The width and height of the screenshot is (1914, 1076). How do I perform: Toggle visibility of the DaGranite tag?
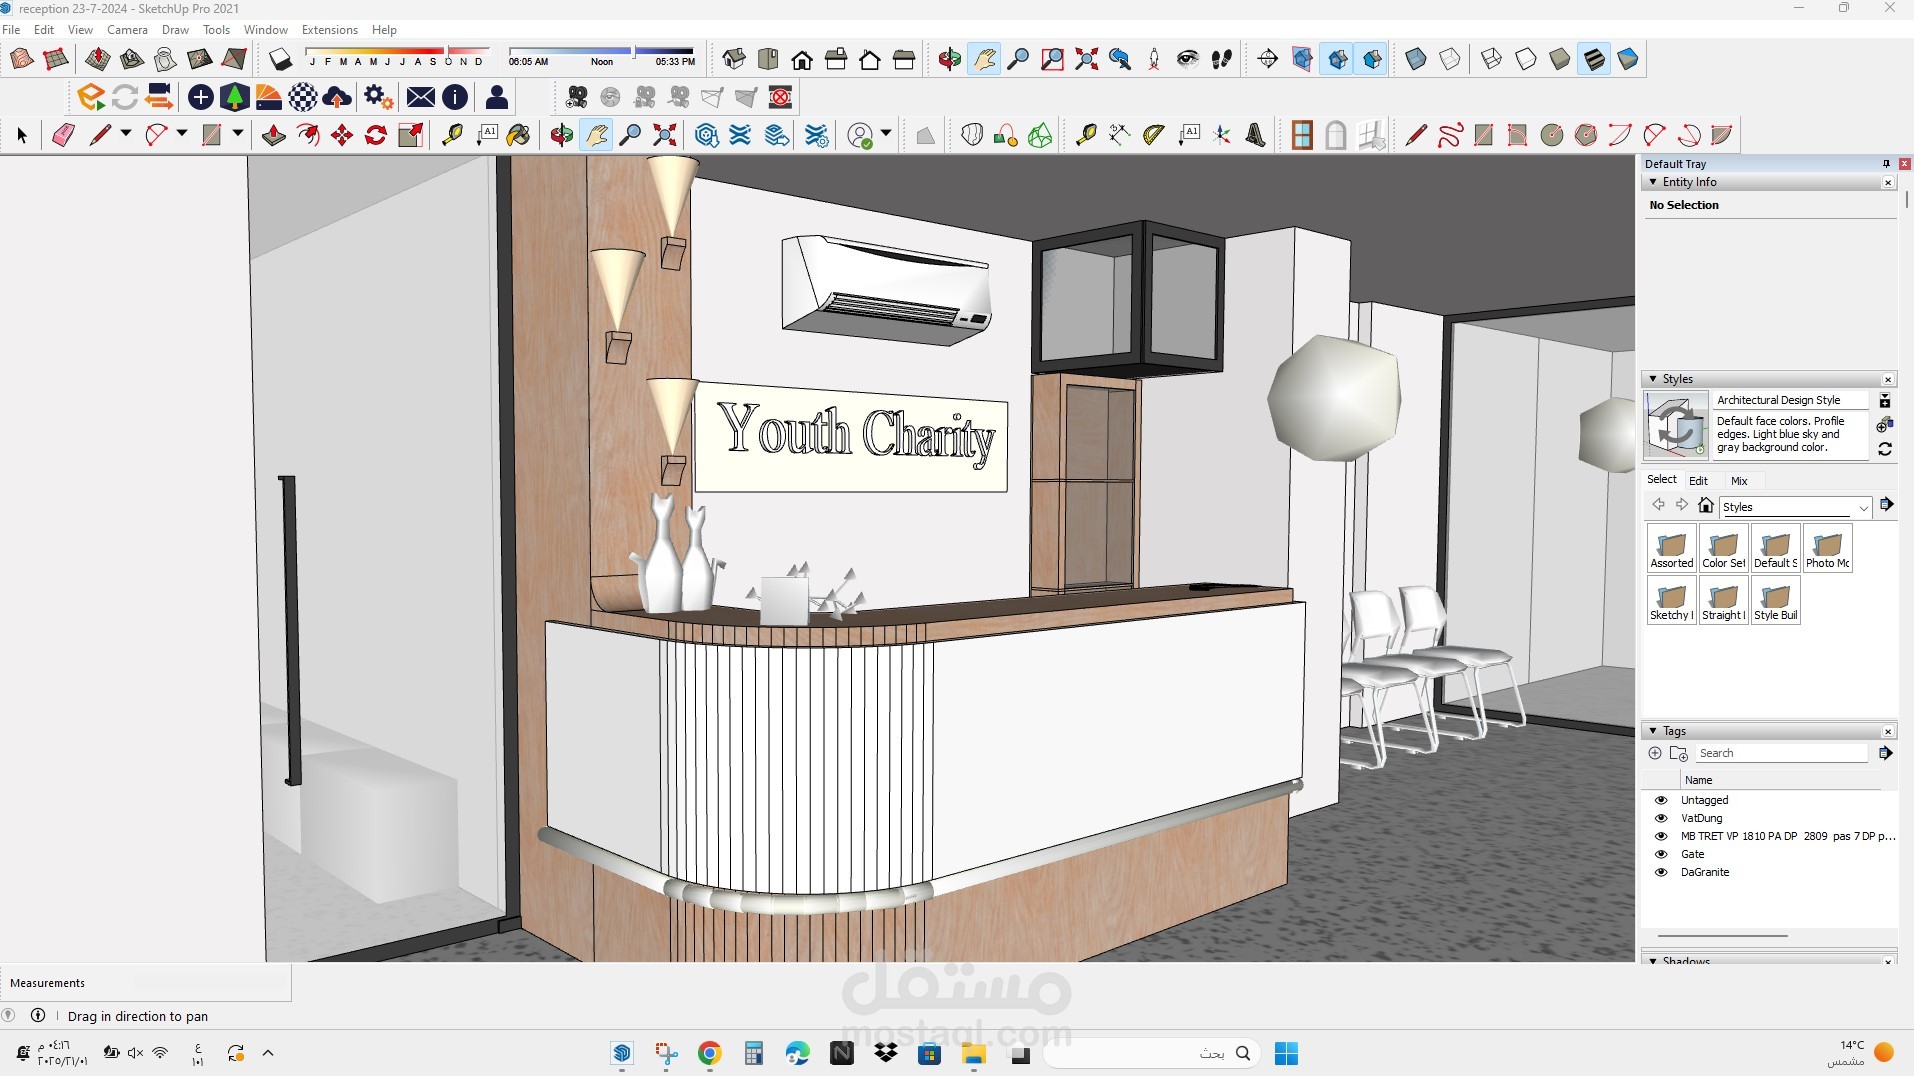coord(1661,872)
